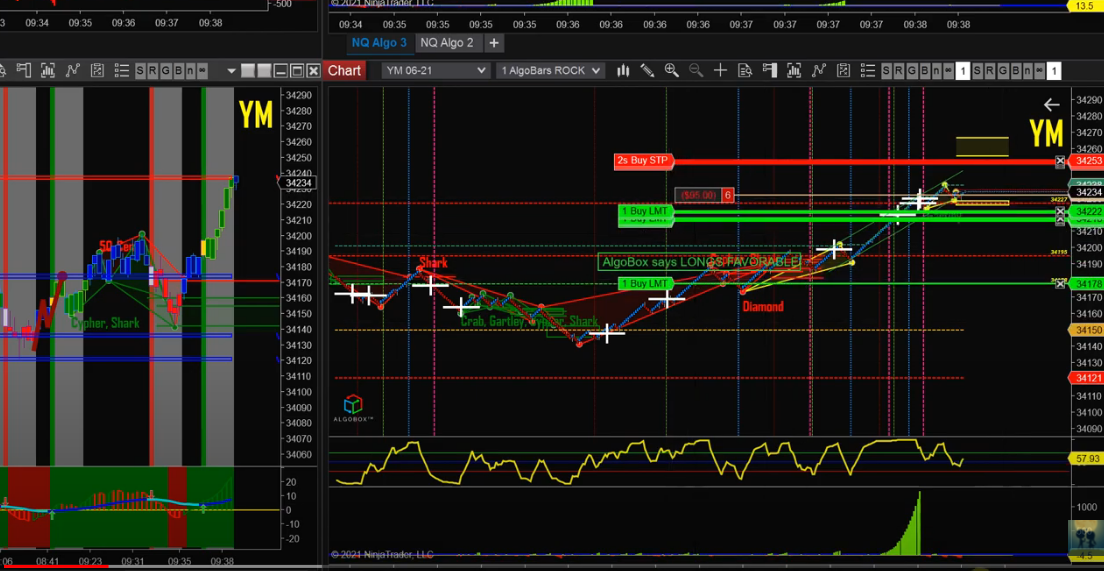Click the first grey square in left toolbar

248,70
